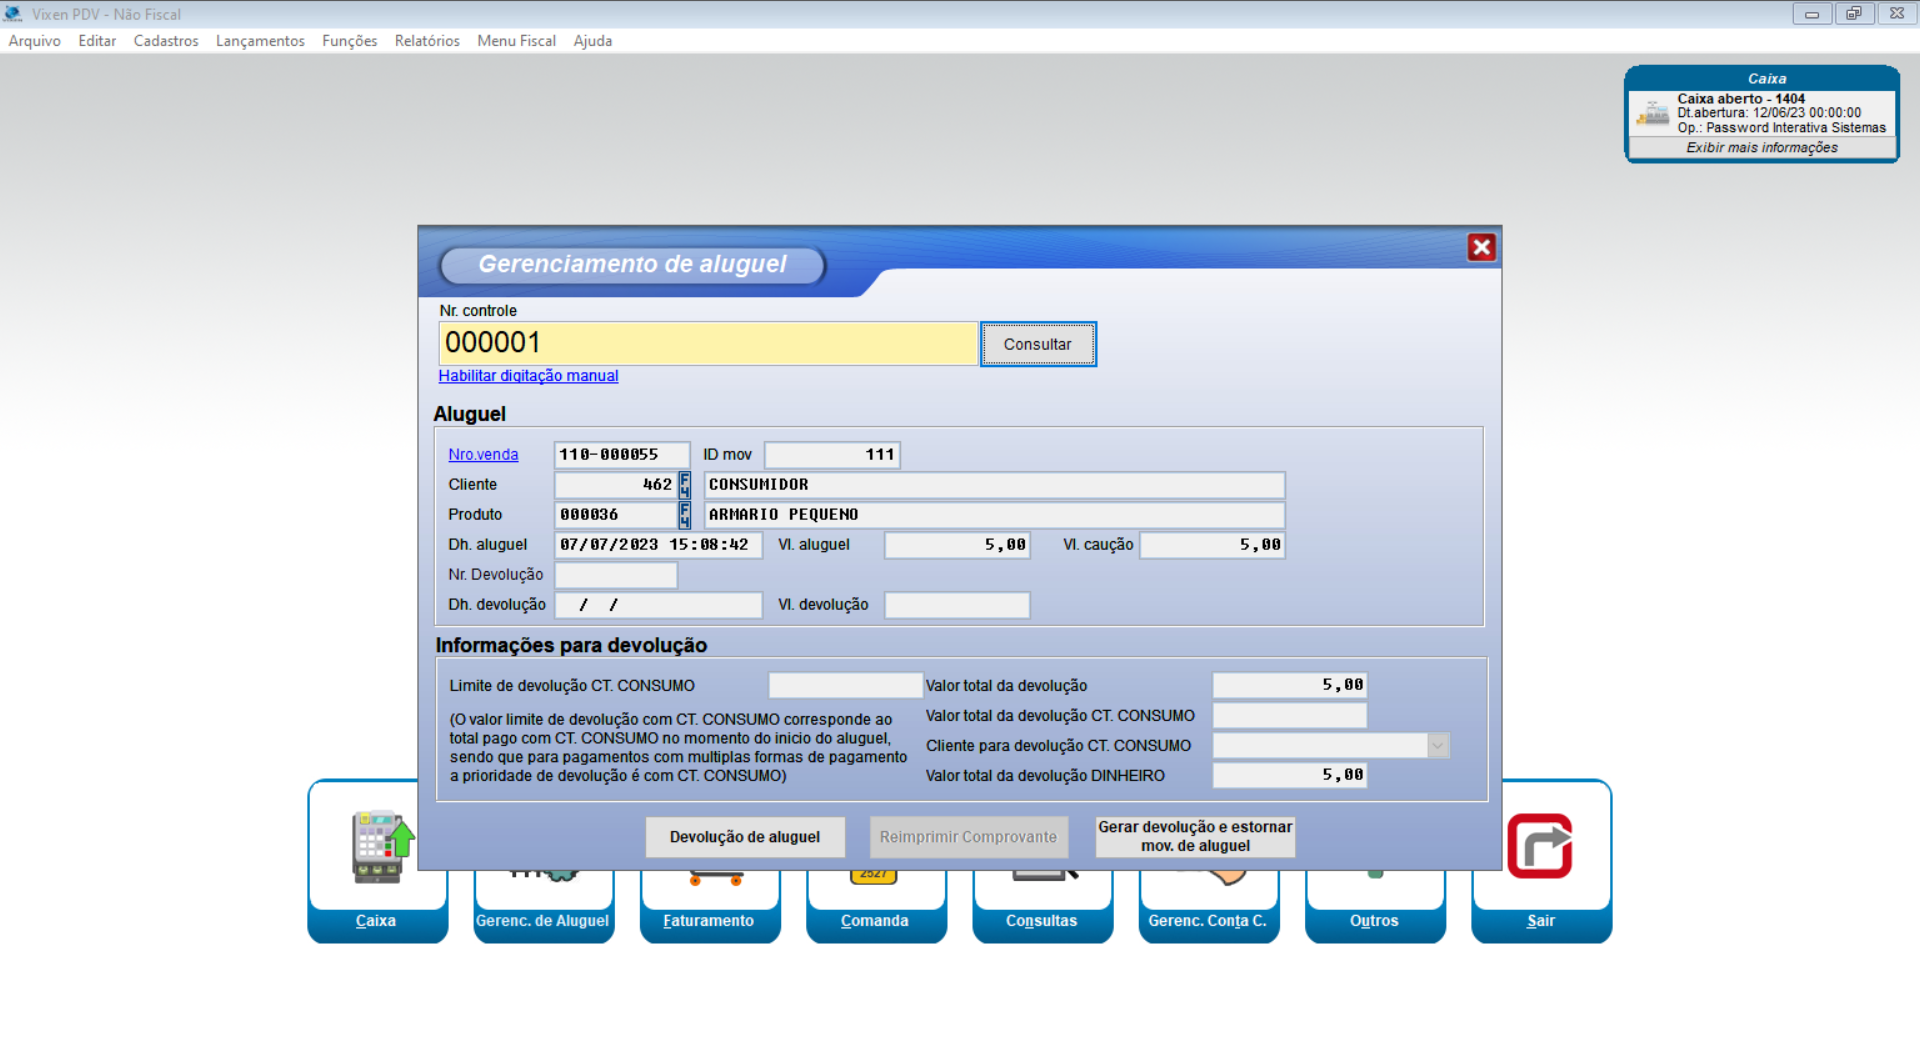
Task: Click the cash register icon in Caixa panel
Action: coord(1652,114)
